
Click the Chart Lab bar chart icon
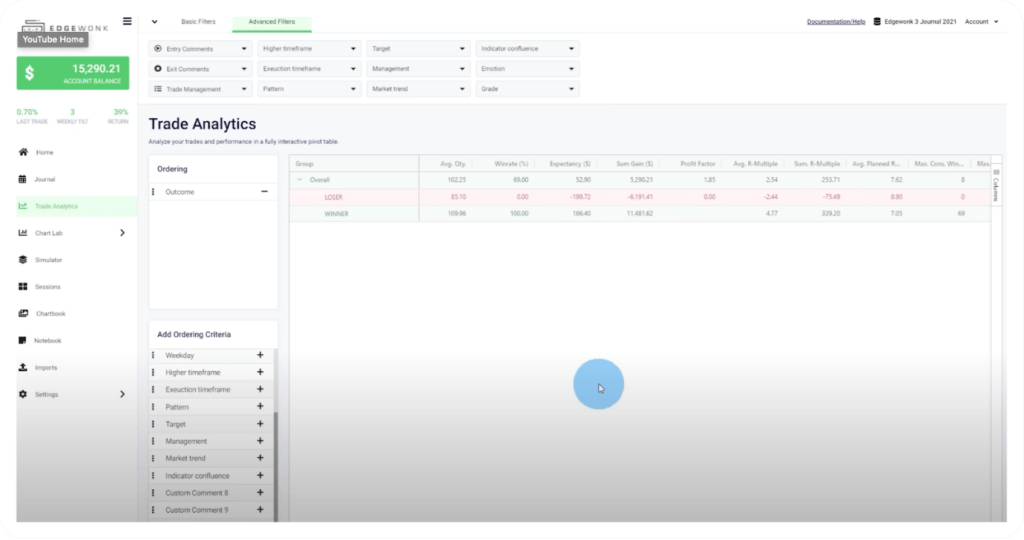pyautogui.click(x=22, y=233)
